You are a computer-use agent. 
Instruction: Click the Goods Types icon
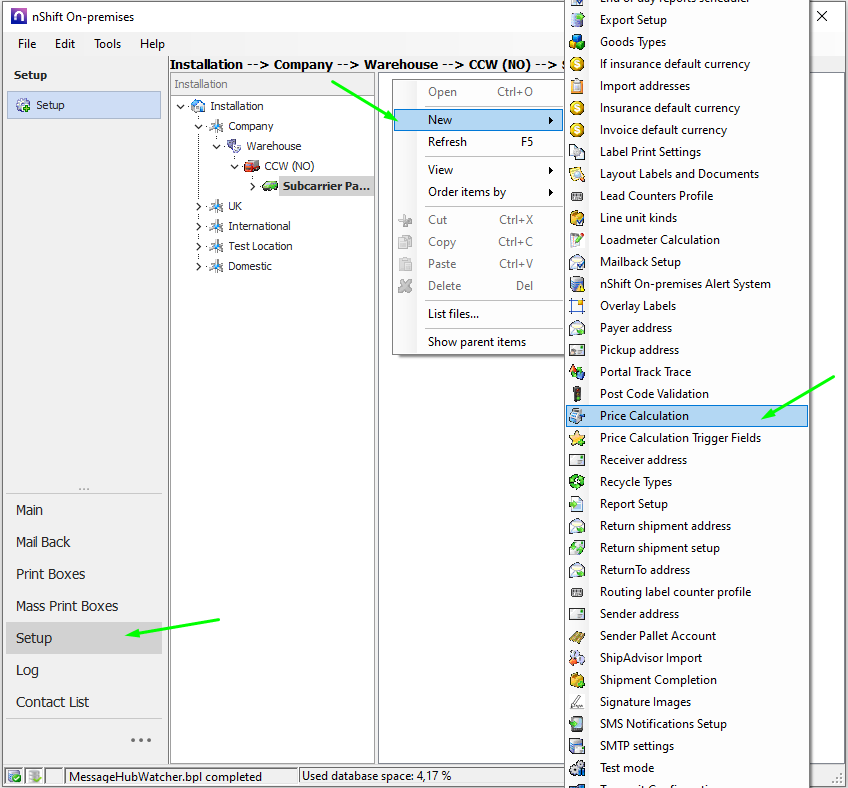[577, 42]
